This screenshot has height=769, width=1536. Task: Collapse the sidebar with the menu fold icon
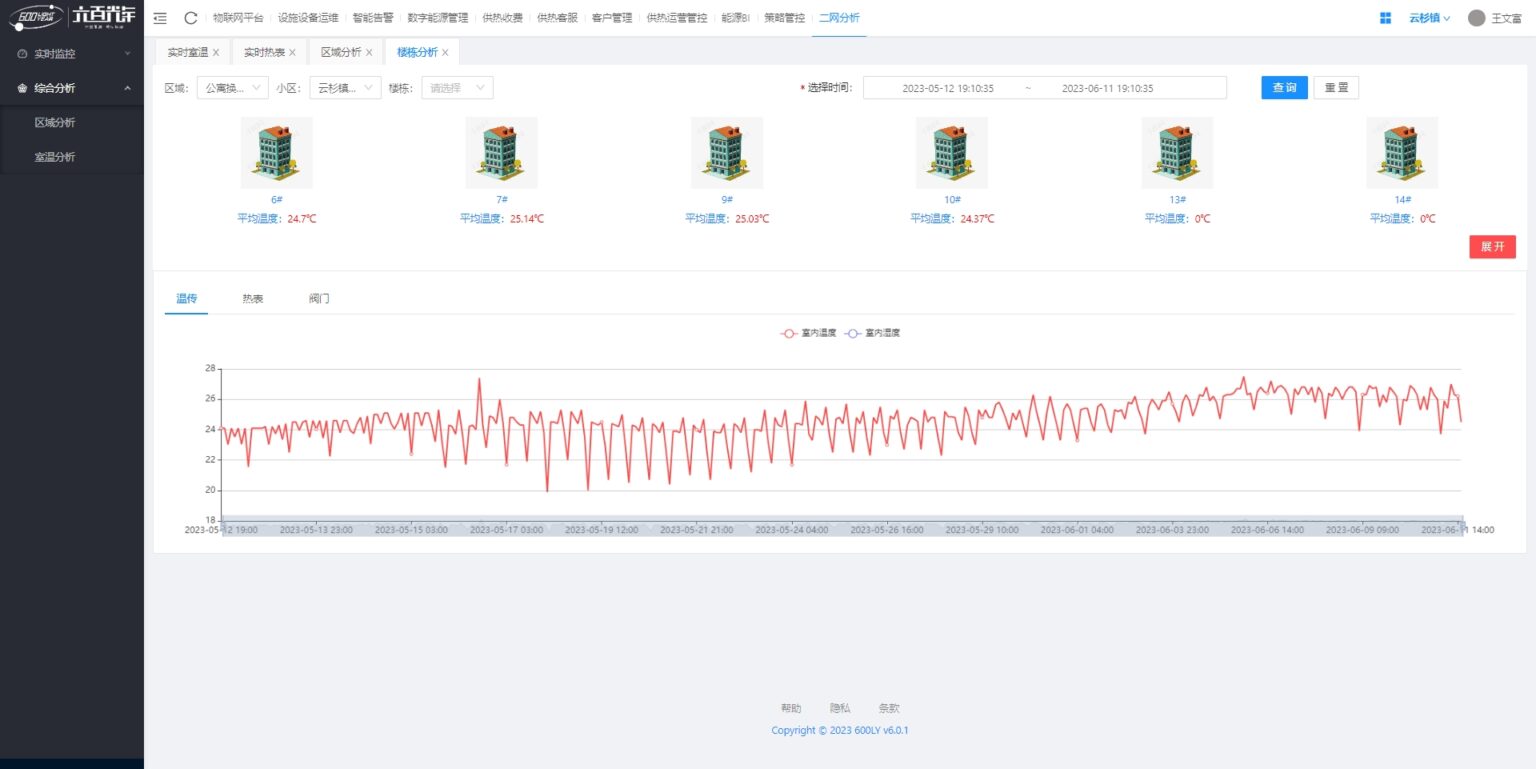point(160,18)
